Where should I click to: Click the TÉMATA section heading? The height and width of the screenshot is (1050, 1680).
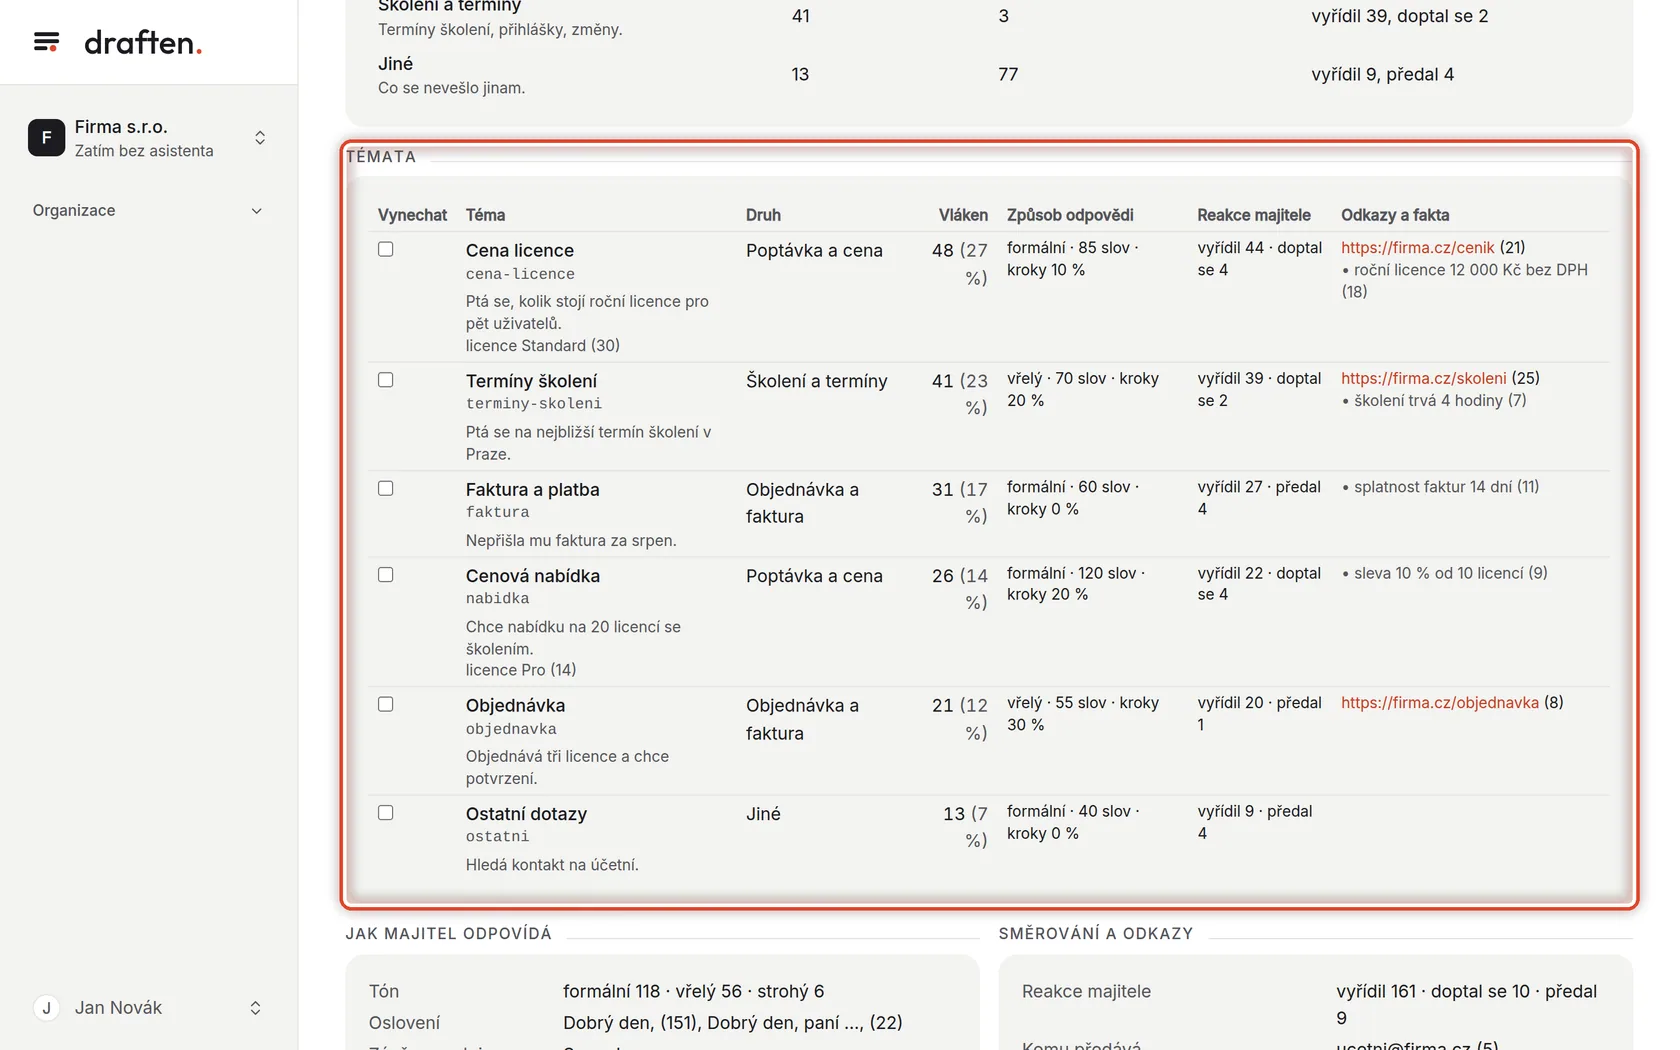380,157
